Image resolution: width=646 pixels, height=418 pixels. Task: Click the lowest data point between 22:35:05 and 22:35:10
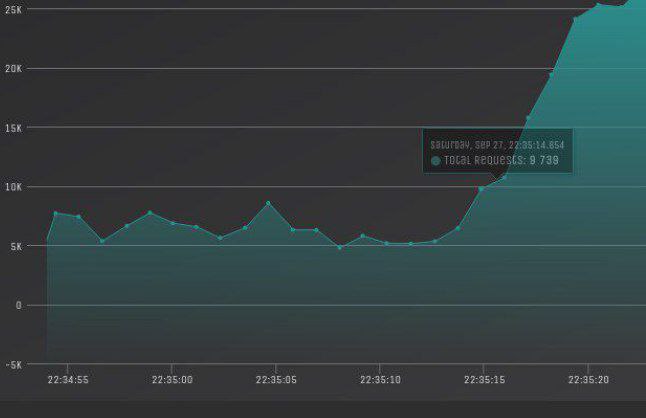click(x=340, y=247)
